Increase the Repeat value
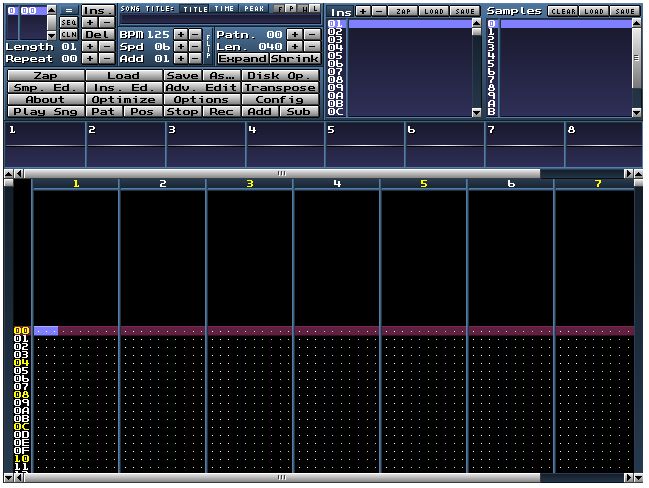Viewport: 649px width, 488px height. tap(89, 58)
